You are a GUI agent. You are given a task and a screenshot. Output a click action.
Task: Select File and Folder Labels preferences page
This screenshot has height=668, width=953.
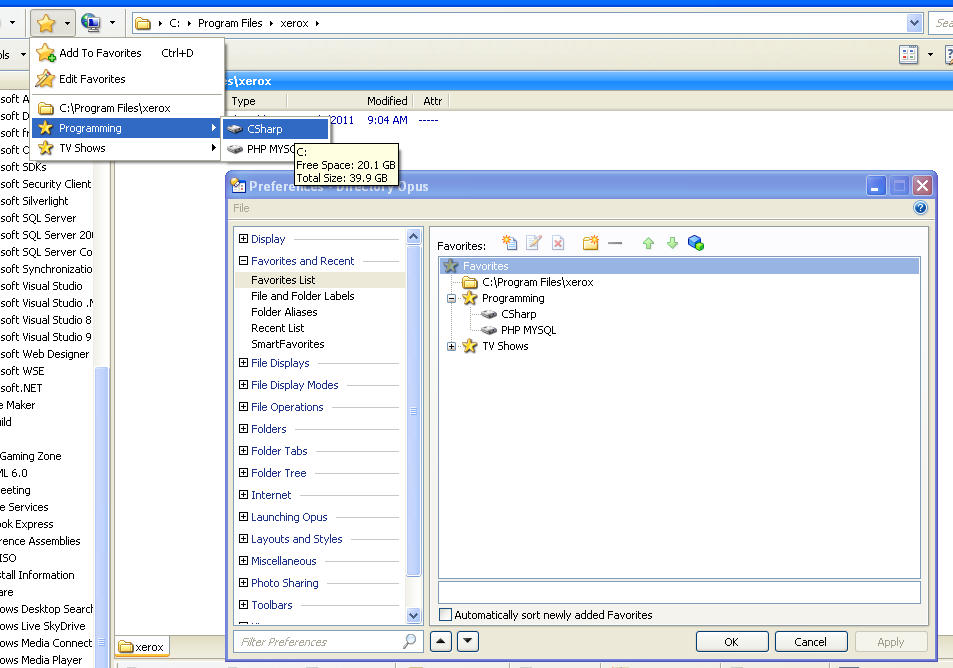click(303, 296)
